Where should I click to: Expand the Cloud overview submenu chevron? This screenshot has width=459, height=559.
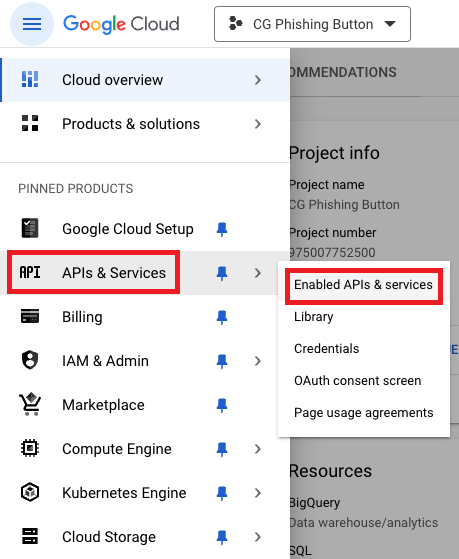coord(258,80)
